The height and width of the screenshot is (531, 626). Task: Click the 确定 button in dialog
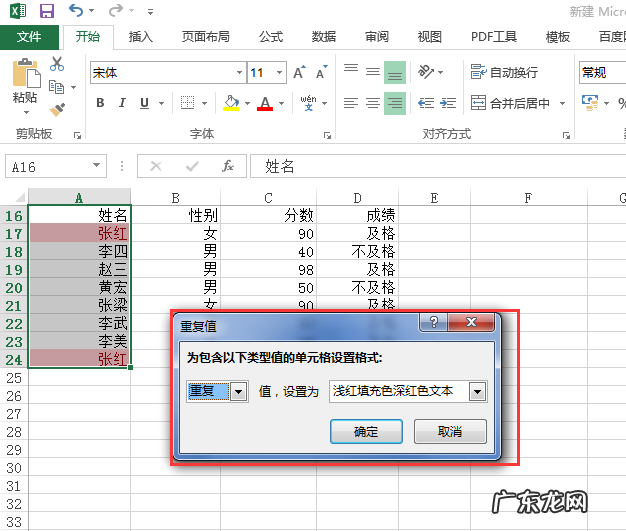pyautogui.click(x=366, y=431)
